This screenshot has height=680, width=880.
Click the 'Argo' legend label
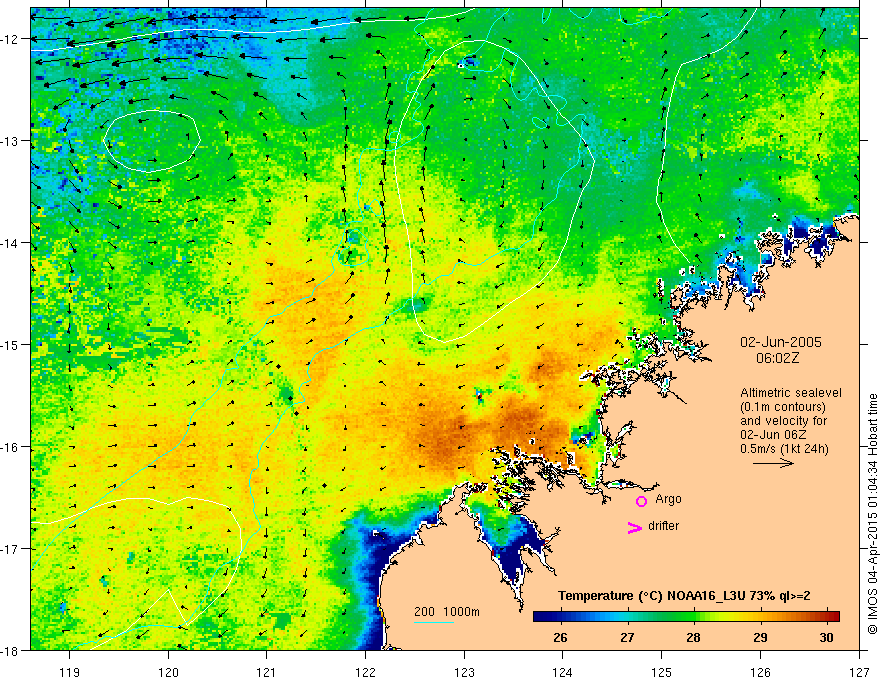coord(668,499)
